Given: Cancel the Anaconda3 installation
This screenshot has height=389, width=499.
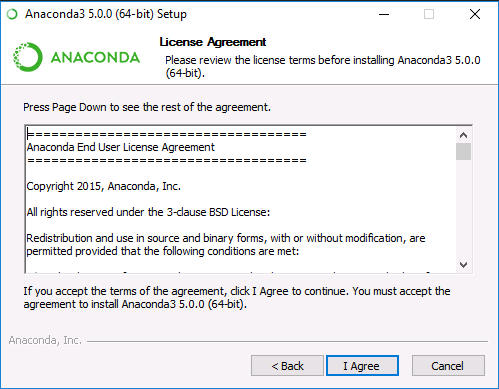Looking at the screenshot, I should pos(448,366).
